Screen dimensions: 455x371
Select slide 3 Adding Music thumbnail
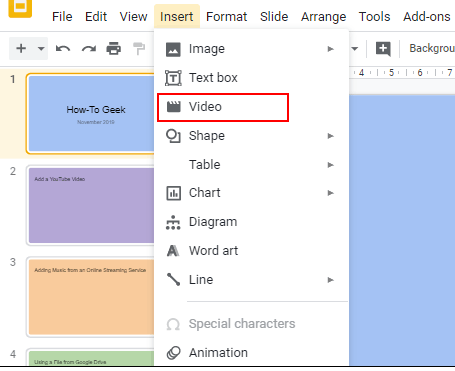pyautogui.click(x=90, y=297)
